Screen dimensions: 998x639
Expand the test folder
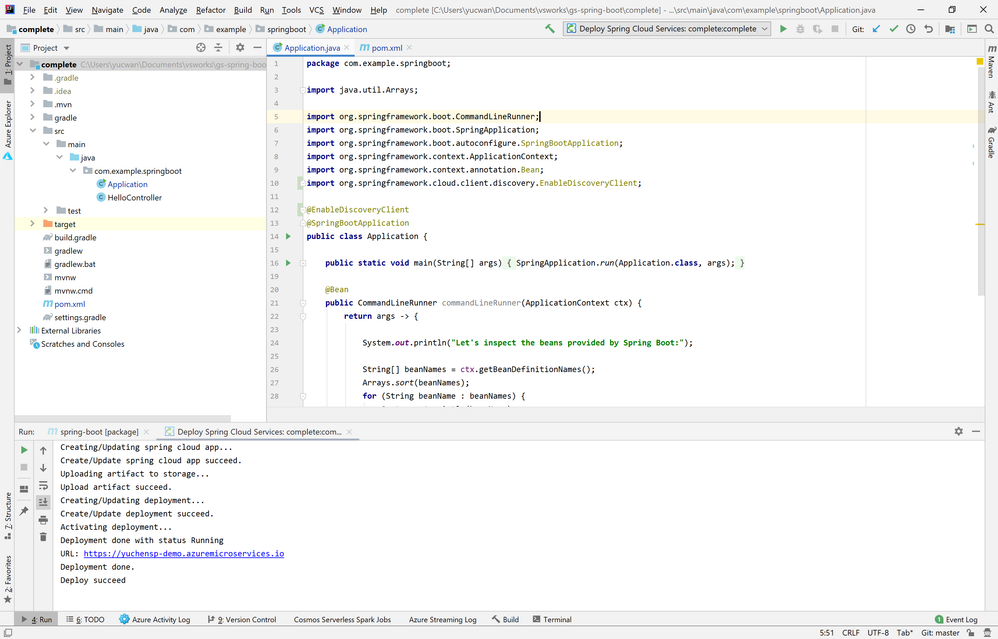pos(46,210)
